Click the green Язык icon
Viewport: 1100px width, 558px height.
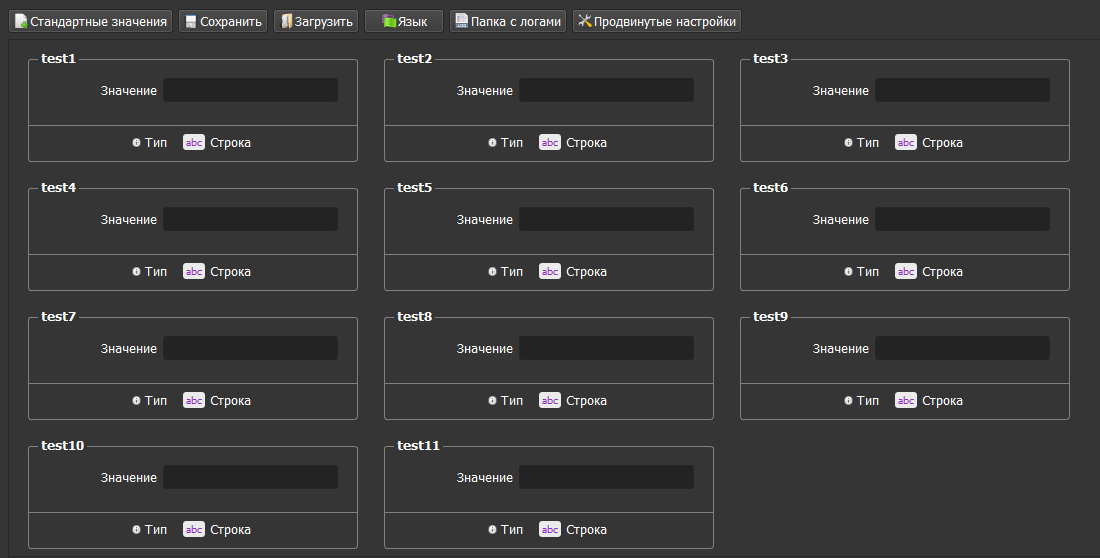click(389, 21)
